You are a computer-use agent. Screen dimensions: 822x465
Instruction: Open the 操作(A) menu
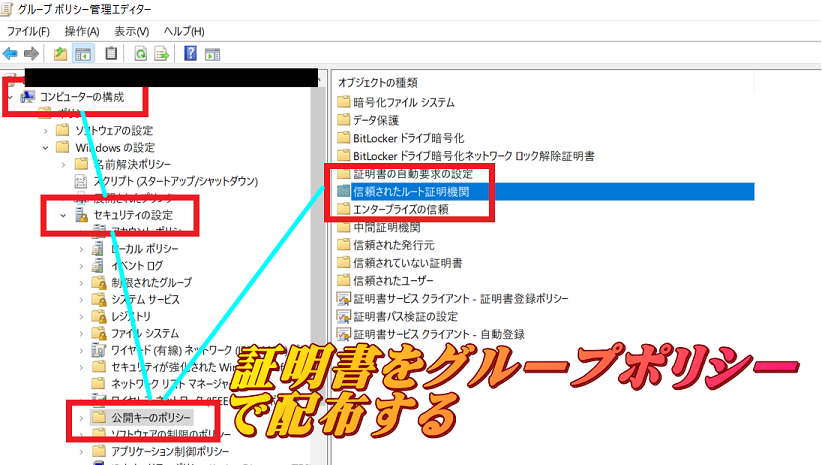[82, 31]
